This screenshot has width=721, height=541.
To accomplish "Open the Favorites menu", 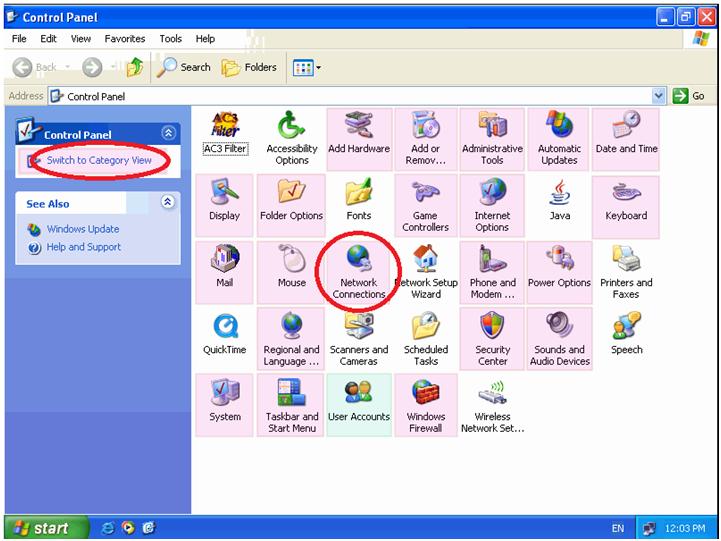I will tap(125, 39).
